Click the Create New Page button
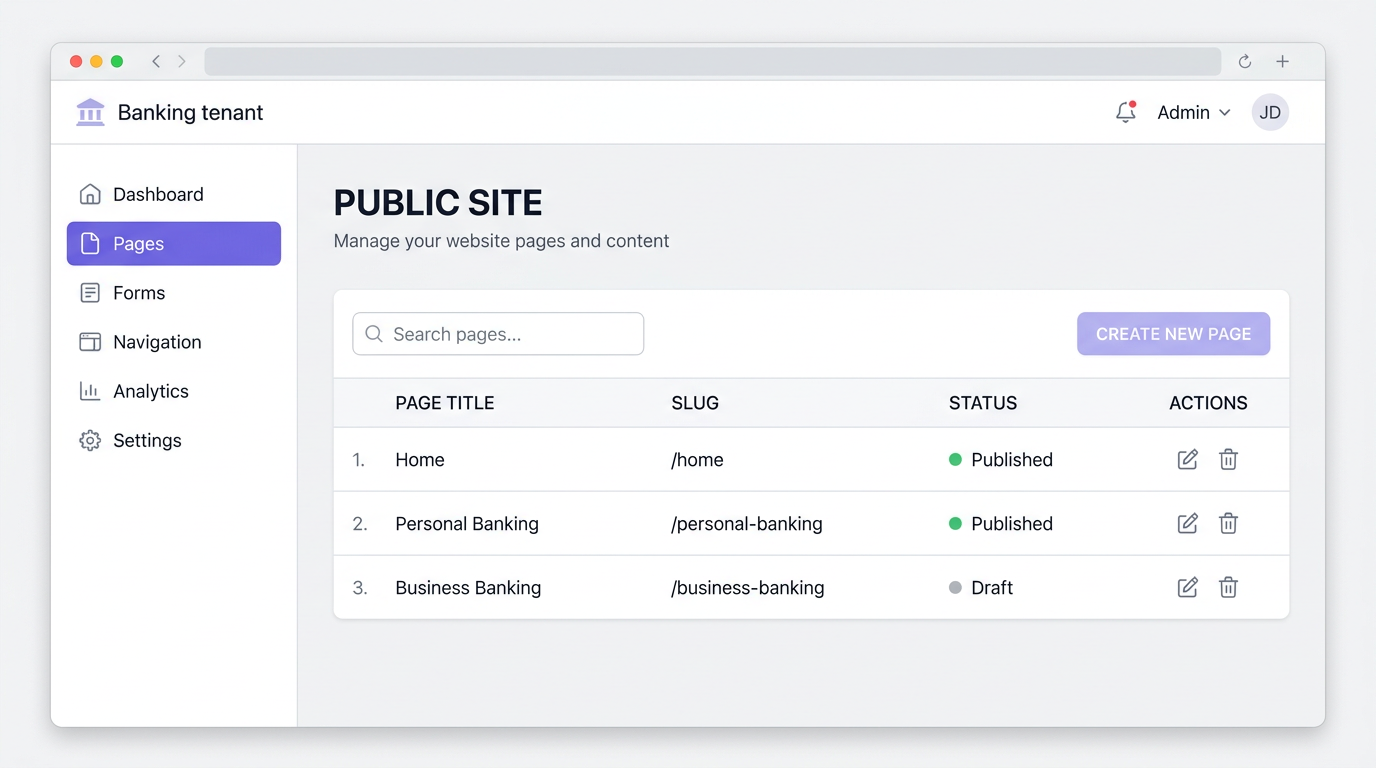Screen dimensions: 1376x768 click(x=1173, y=334)
